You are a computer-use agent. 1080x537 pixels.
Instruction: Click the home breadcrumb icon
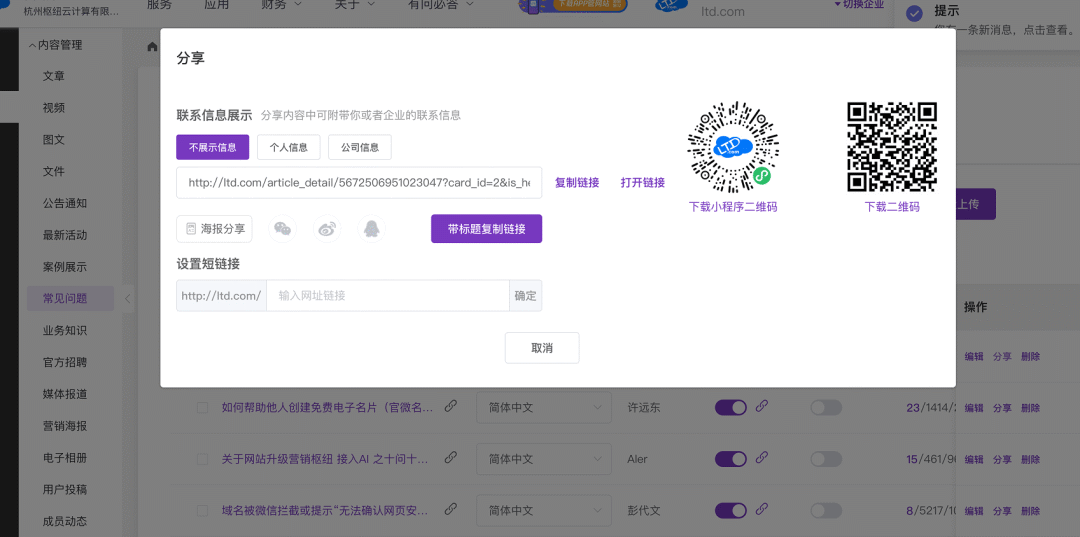click(x=152, y=47)
